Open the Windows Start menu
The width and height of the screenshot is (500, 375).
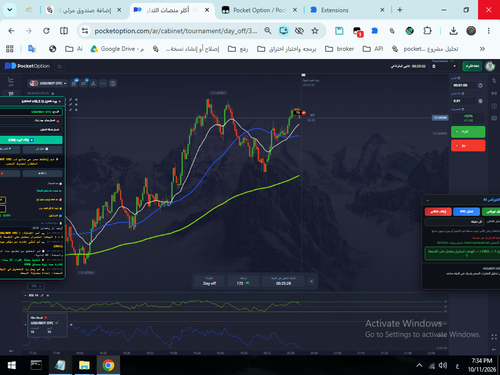coord(11,365)
